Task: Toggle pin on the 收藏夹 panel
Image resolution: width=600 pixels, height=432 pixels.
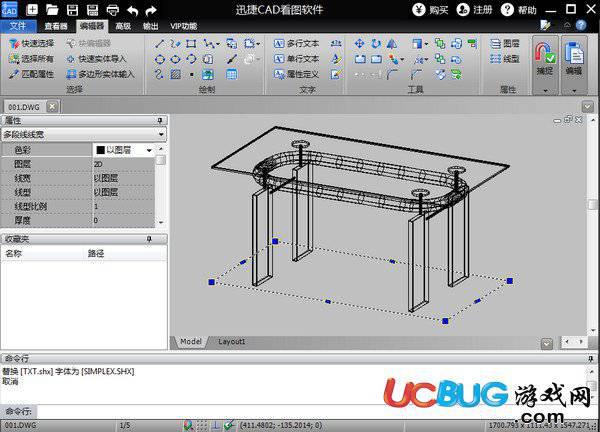Action: click(149, 239)
